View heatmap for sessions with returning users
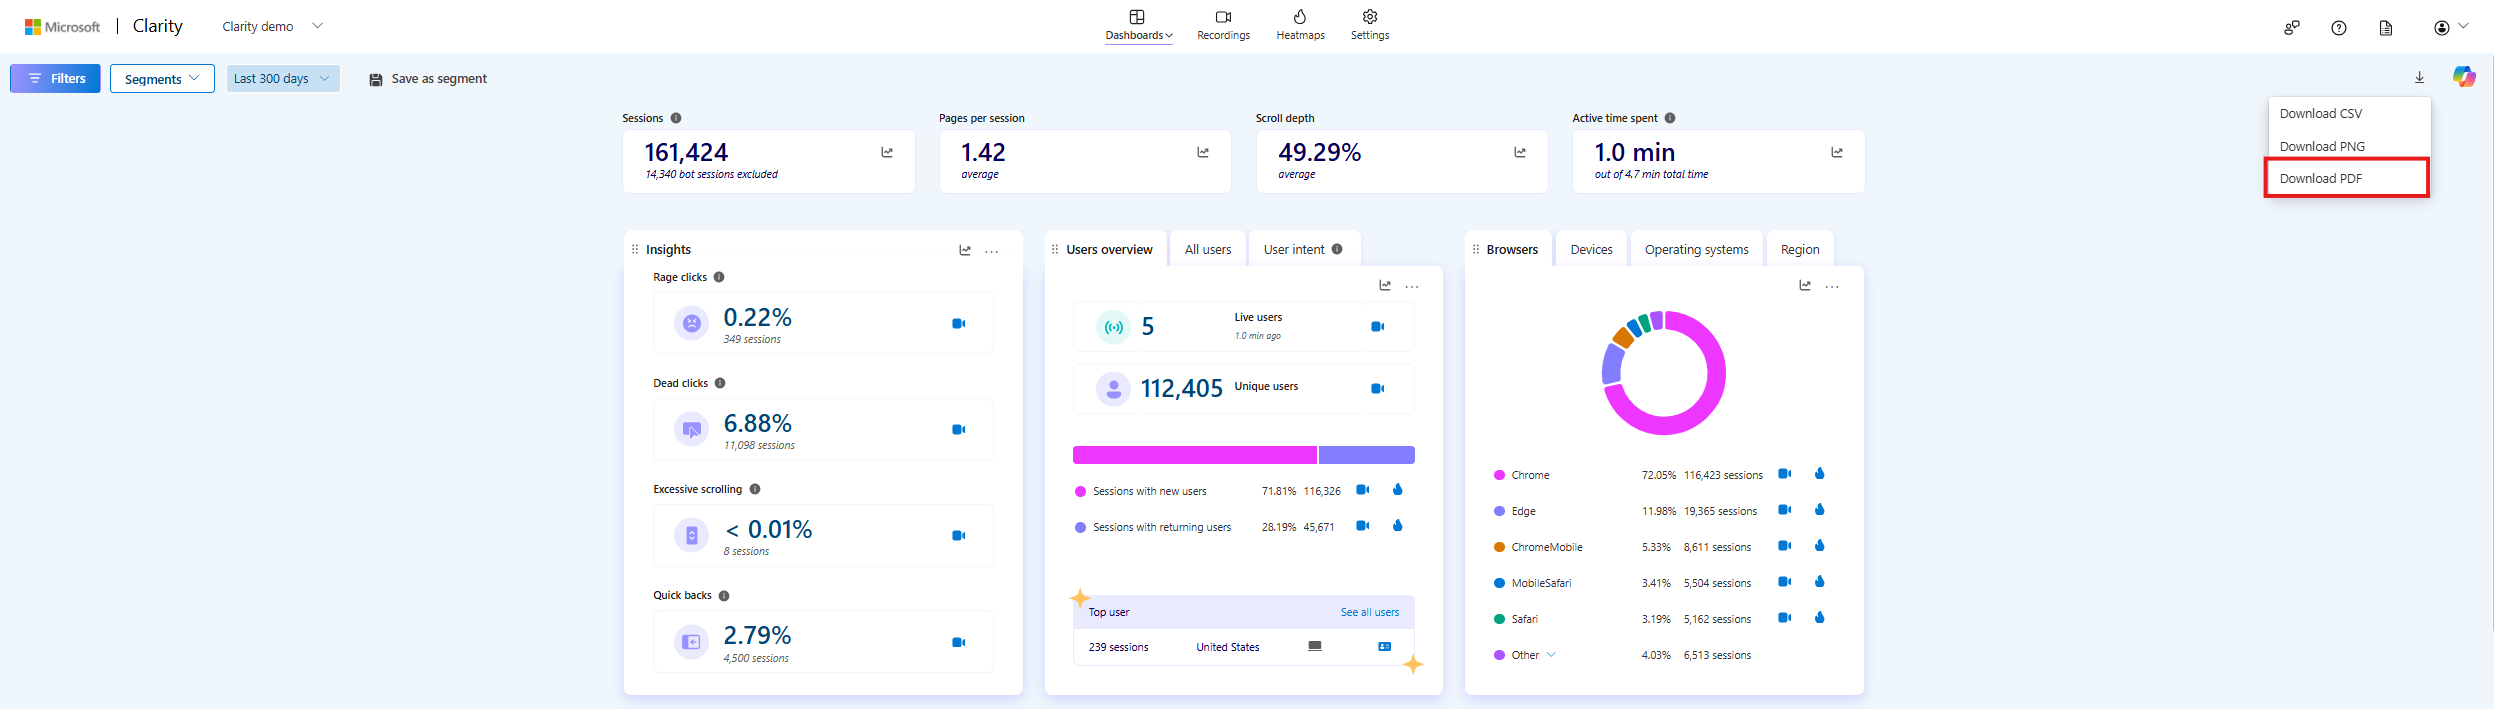The width and height of the screenshot is (2494, 709). (1397, 525)
